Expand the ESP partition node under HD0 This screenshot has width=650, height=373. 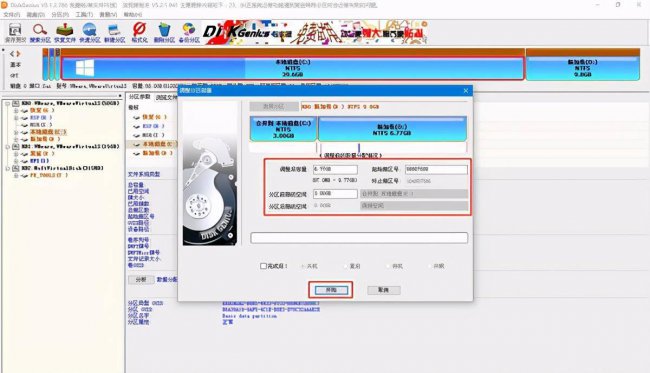point(16,118)
